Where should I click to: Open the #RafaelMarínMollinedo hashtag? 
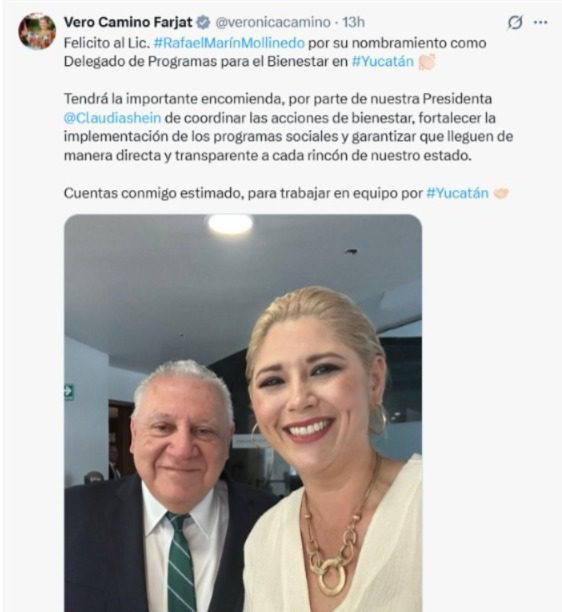[229, 43]
